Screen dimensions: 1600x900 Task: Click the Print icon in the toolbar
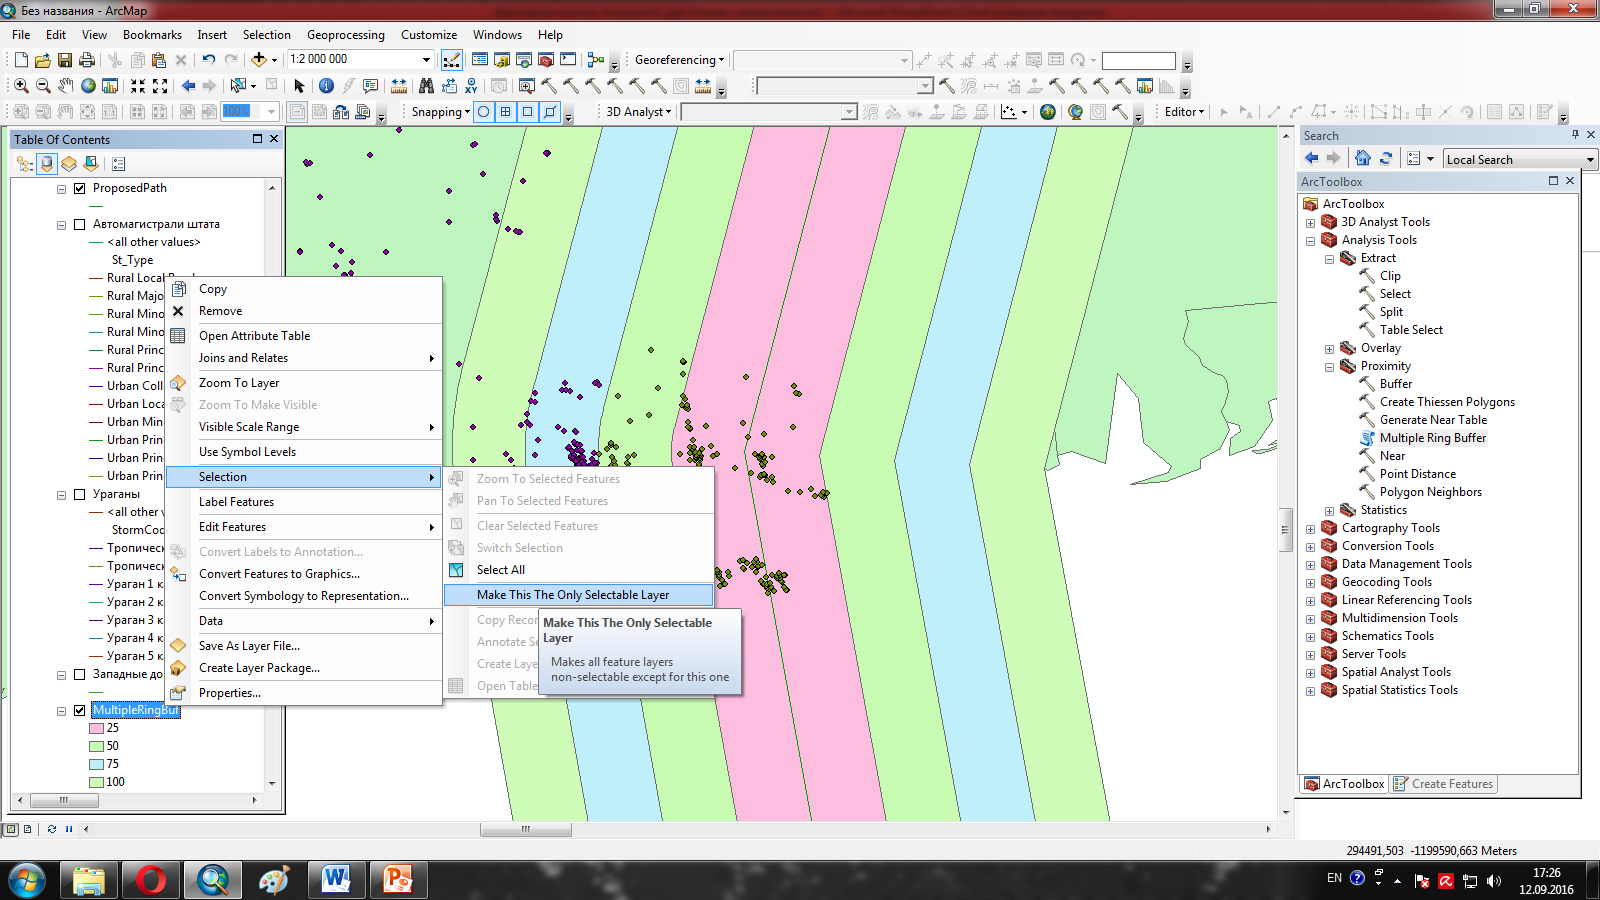point(87,60)
